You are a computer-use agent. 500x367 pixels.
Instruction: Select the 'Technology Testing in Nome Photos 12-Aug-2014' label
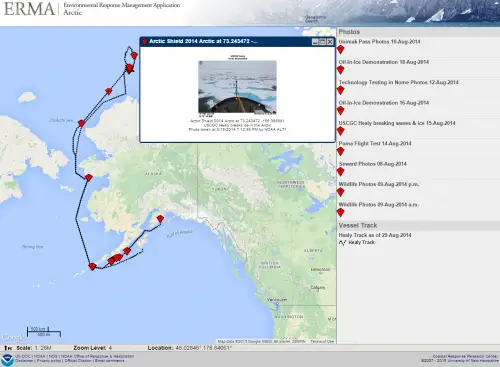pyautogui.click(x=399, y=82)
